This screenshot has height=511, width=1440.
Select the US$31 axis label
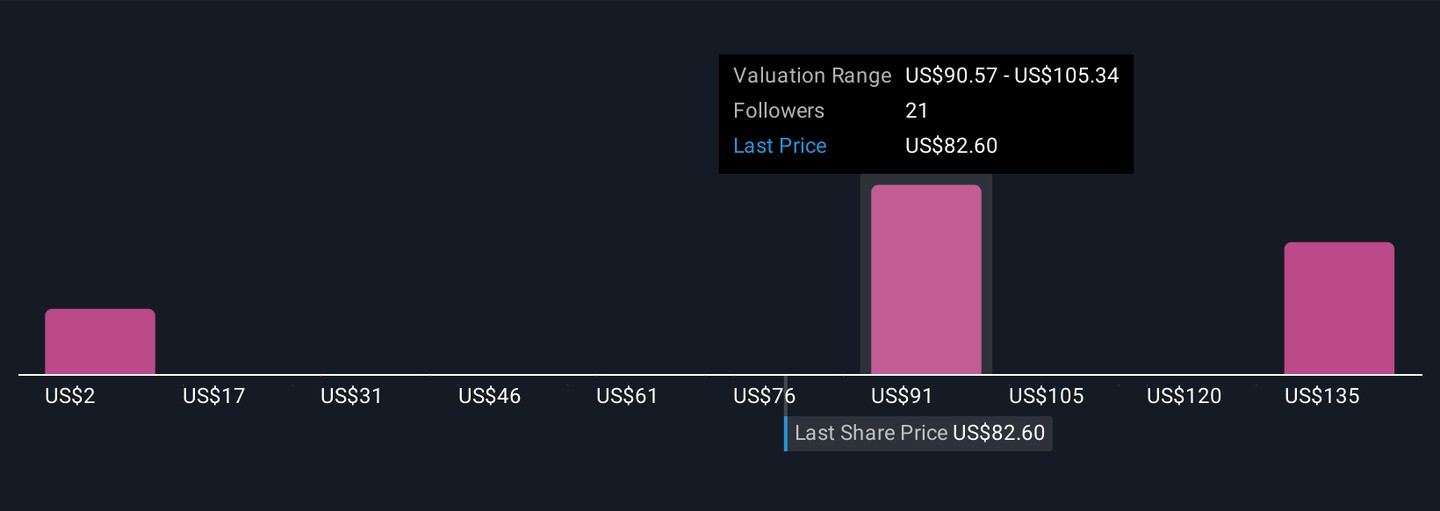point(352,396)
